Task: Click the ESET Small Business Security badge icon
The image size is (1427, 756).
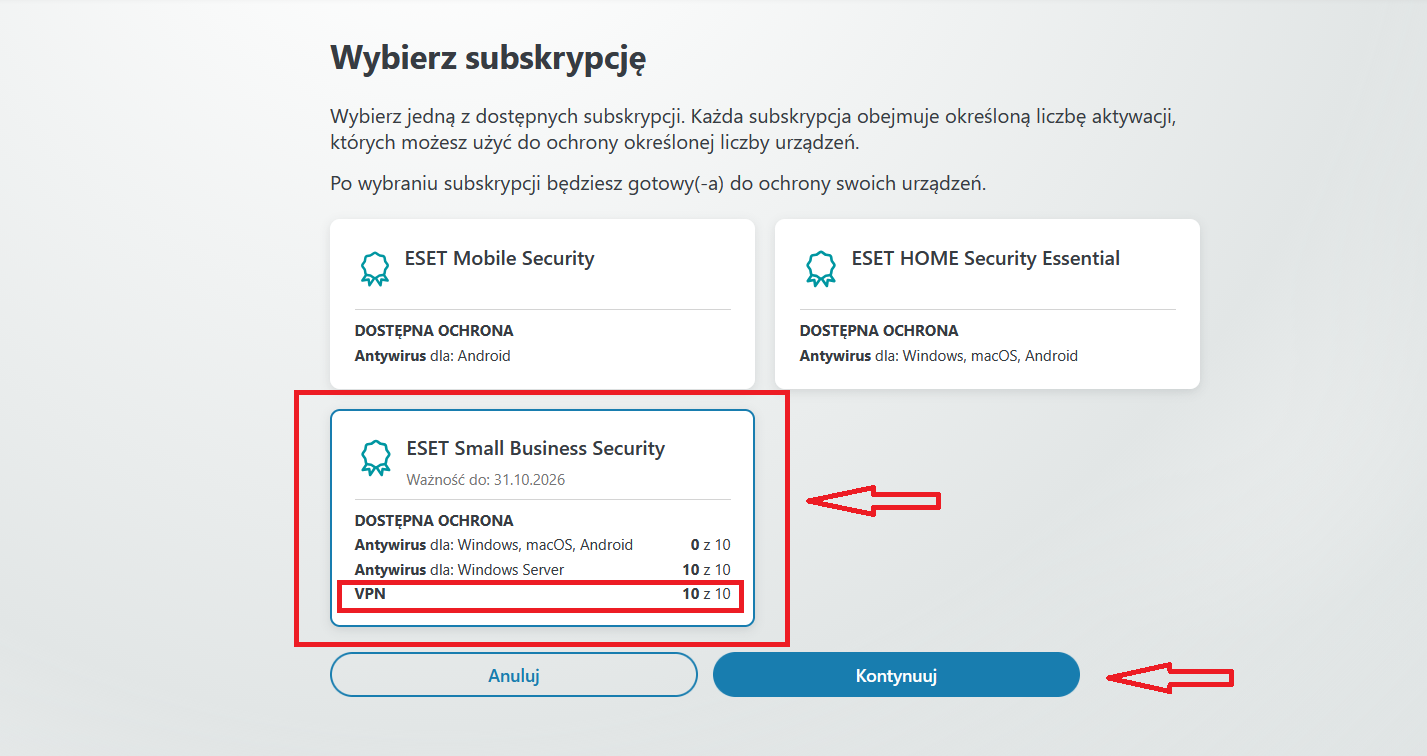Action: [x=374, y=458]
